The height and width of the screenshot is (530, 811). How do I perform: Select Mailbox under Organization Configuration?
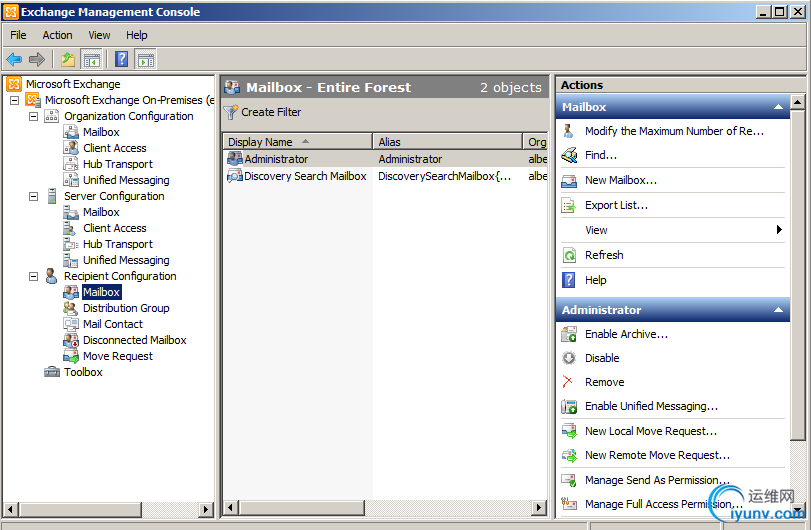click(101, 132)
